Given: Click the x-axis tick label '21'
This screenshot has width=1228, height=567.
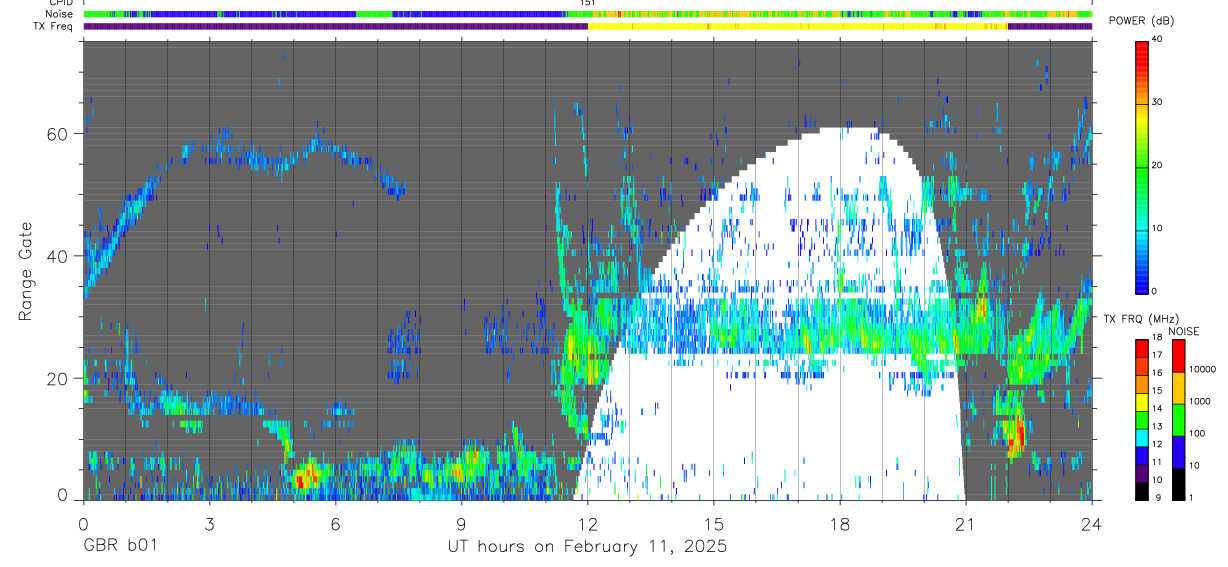Looking at the screenshot, I should tap(965, 523).
